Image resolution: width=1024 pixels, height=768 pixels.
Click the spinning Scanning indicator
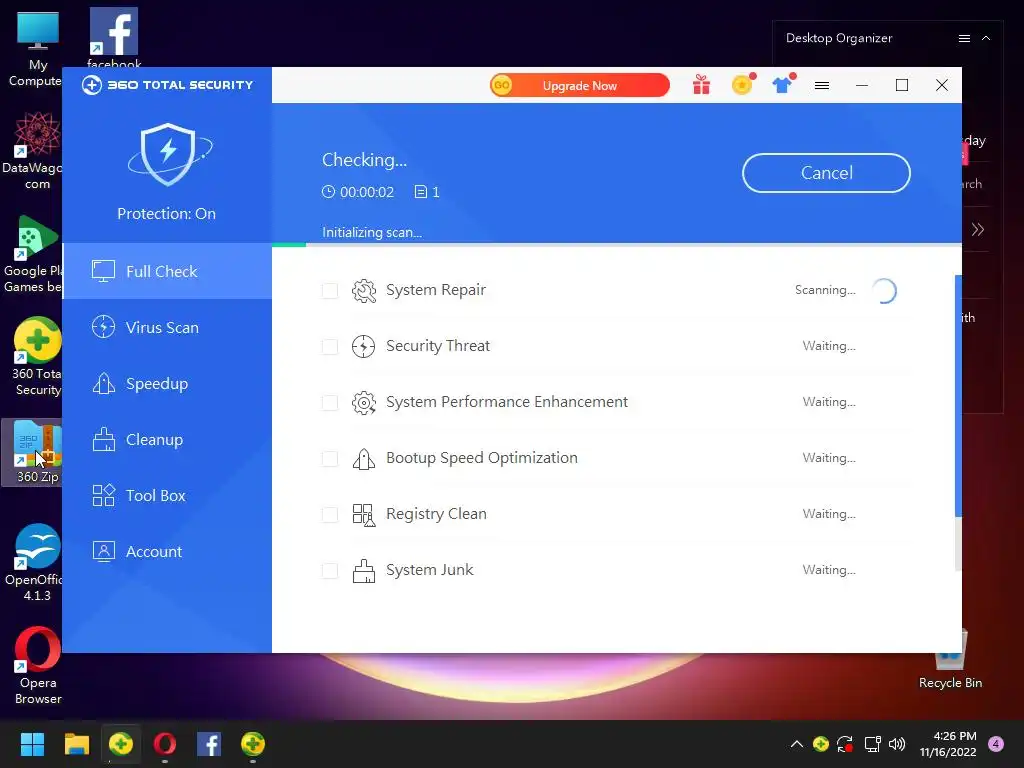point(884,291)
